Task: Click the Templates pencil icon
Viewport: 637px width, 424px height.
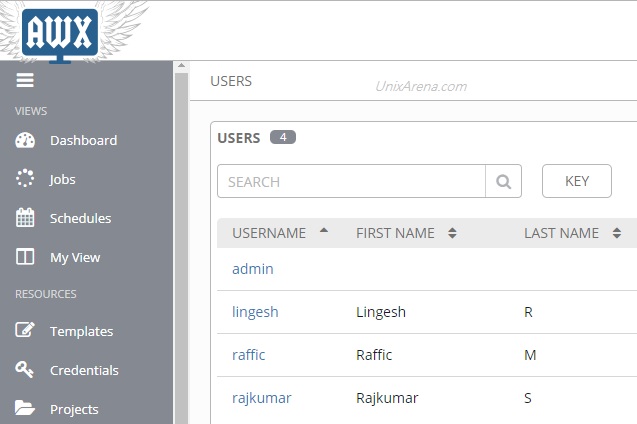Action: pyautogui.click(x=26, y=331)
